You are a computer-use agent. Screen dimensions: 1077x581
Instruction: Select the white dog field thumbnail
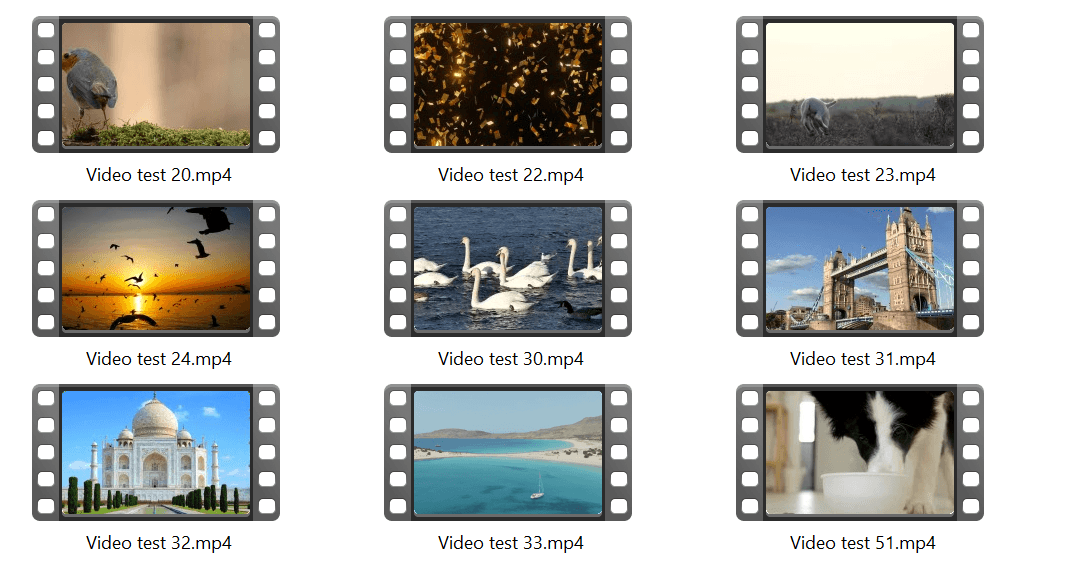pyautogui.click(x=860, y=84)
